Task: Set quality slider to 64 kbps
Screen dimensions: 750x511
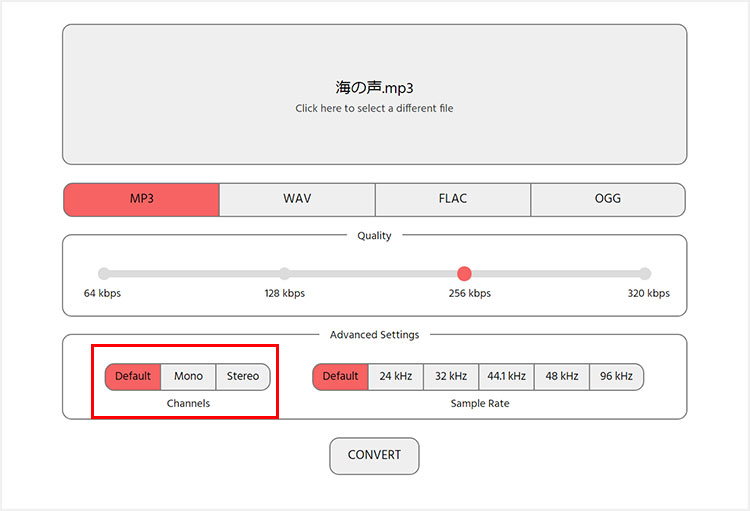Action: point(104,274)
